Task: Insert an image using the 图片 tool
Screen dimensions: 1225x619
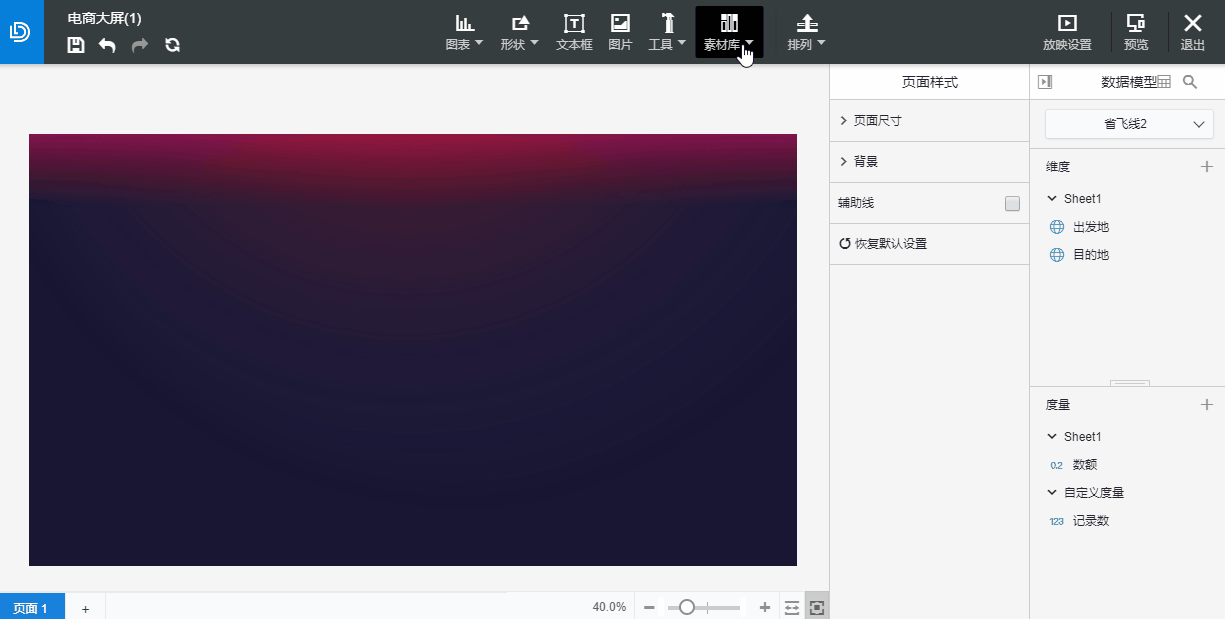Action: coord(620,32)
